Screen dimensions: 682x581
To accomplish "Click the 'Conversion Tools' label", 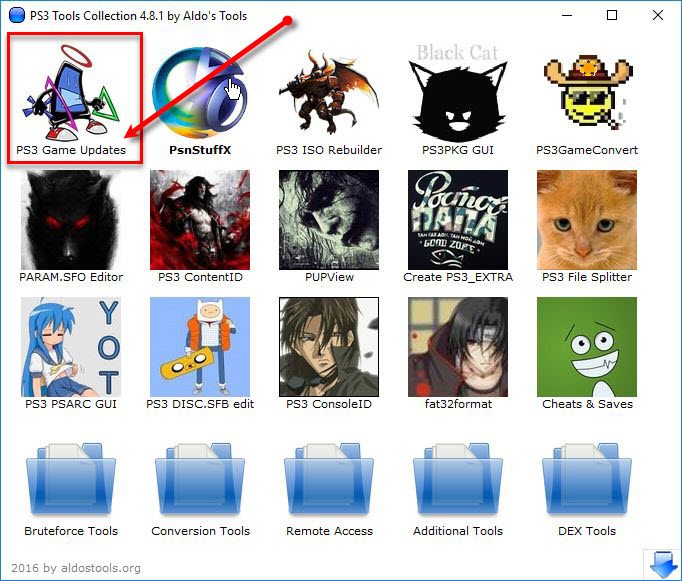I will coord(201,531).
